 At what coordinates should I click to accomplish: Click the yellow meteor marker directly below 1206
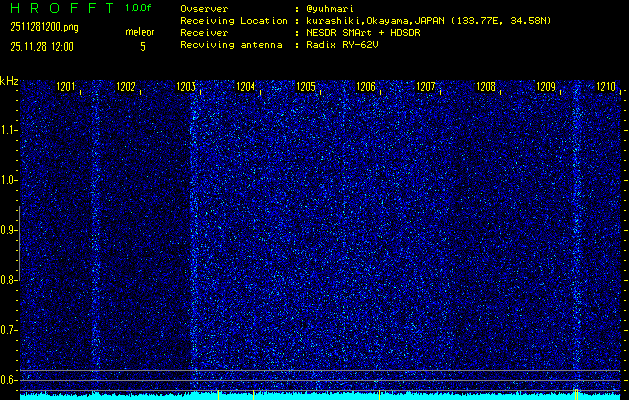379,395
